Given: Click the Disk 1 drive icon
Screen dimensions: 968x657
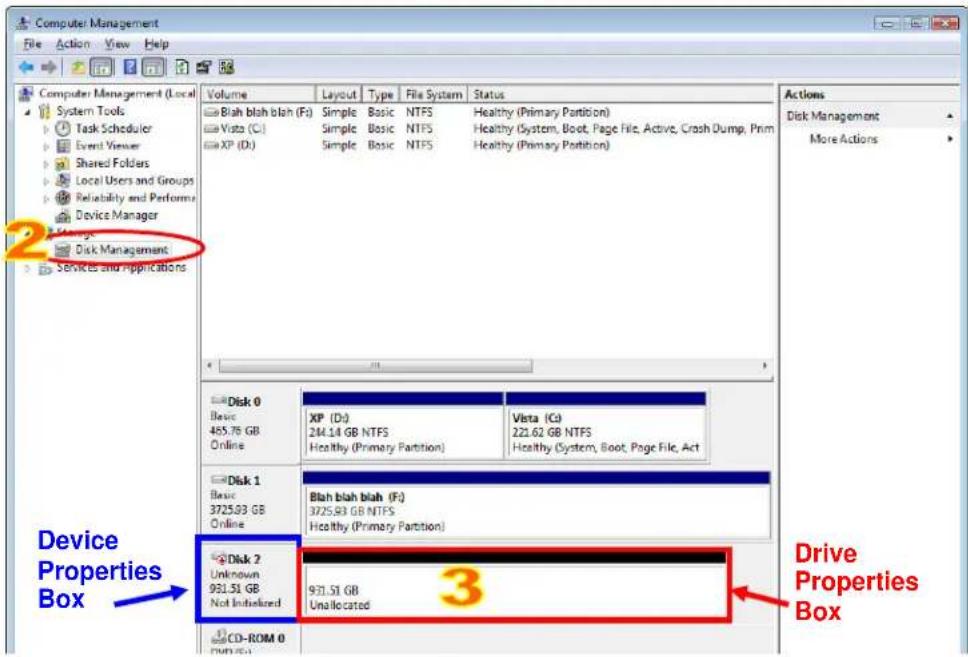Looking at the screenshot, I should point(219,480).
